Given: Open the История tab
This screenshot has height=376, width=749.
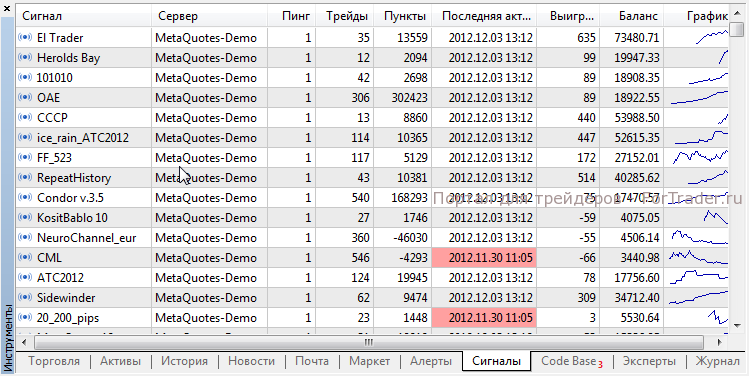Looking at the screenshot, I should [184, 361].
